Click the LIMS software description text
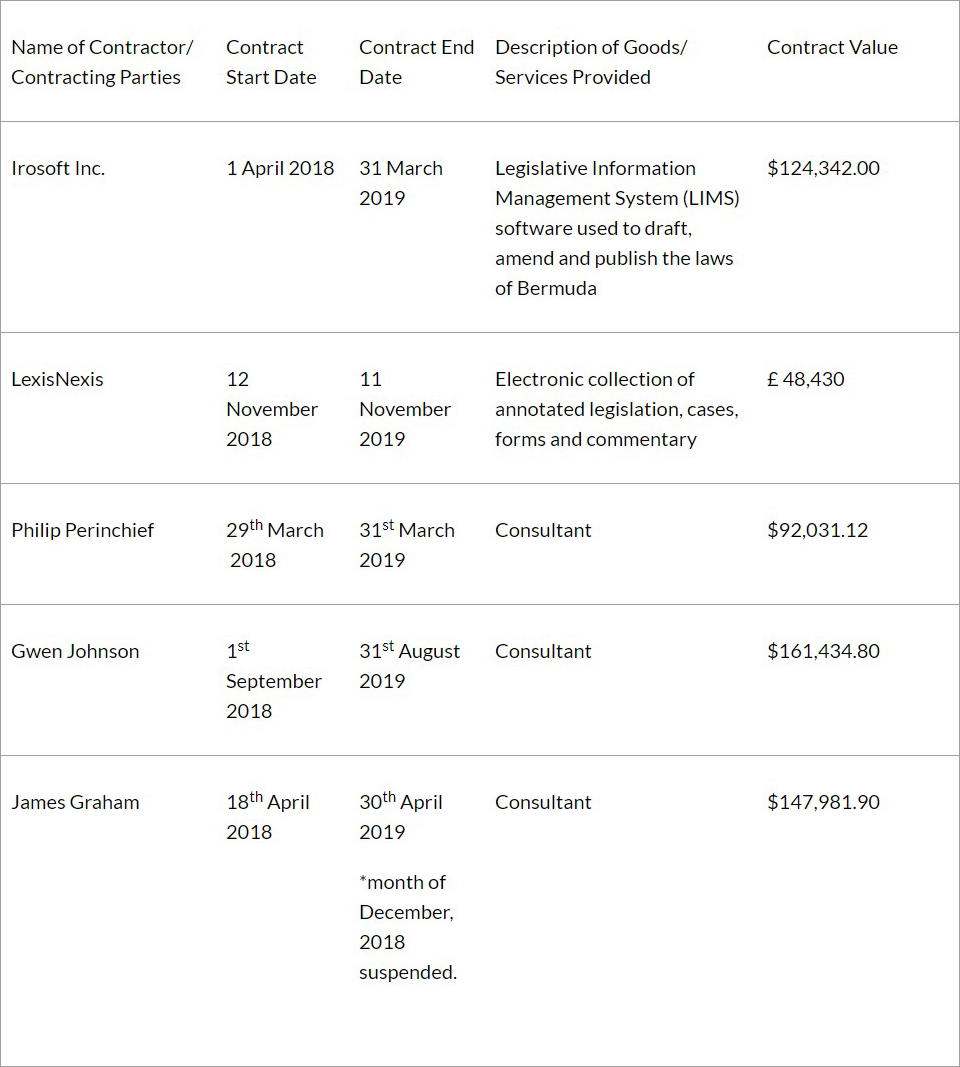The image size is (960, 1067). [617, 228]
